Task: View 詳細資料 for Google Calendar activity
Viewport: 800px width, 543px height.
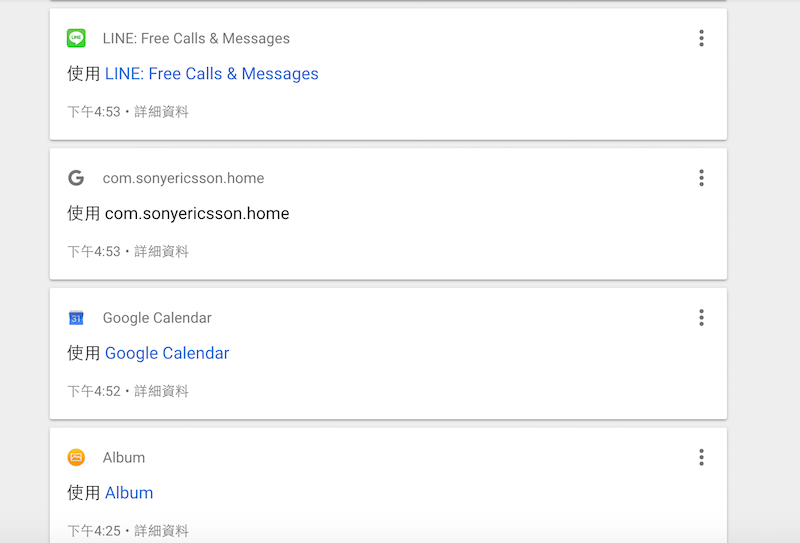Action: point(161,391)
